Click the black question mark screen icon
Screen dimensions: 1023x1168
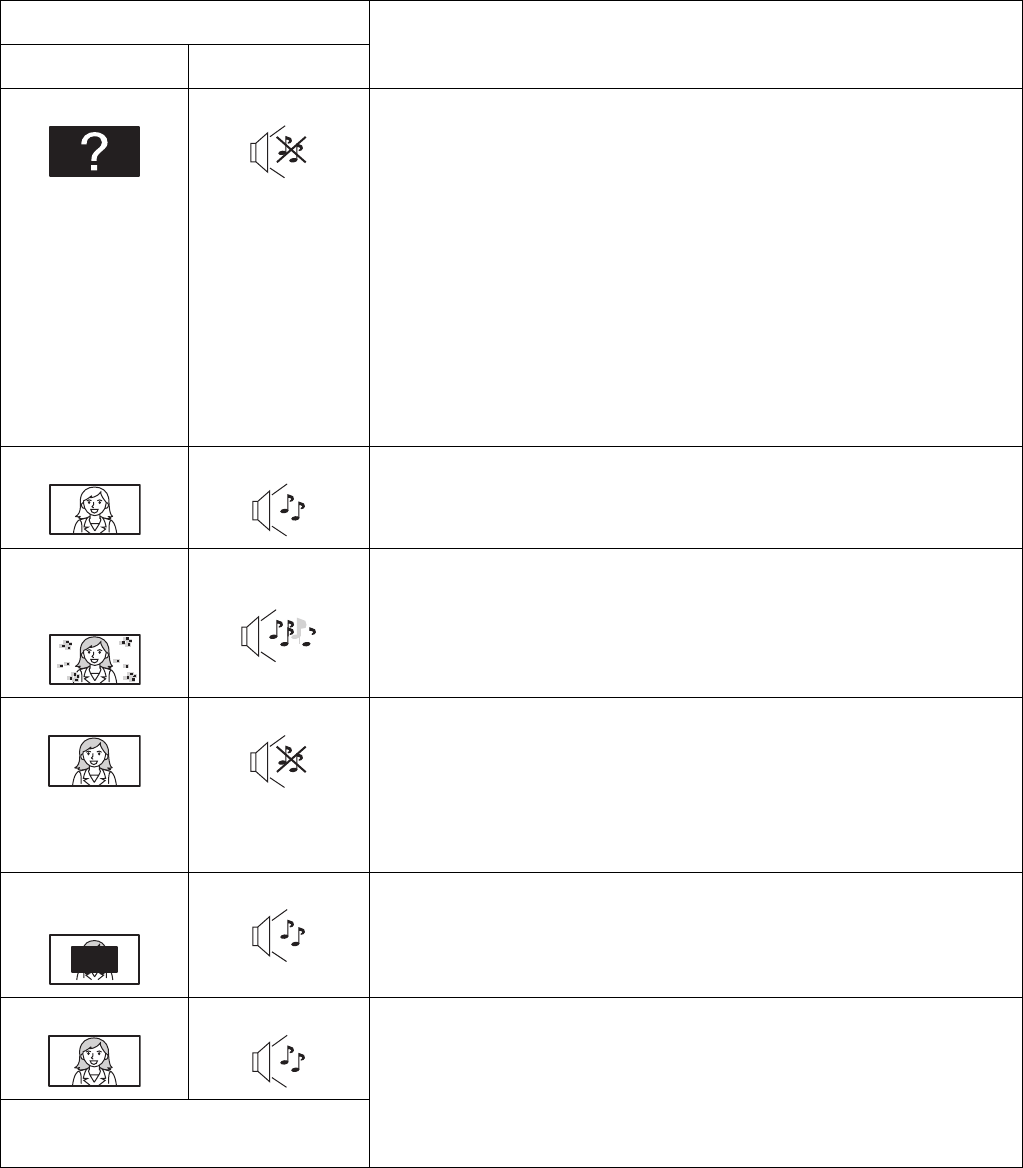coord(94,152)
